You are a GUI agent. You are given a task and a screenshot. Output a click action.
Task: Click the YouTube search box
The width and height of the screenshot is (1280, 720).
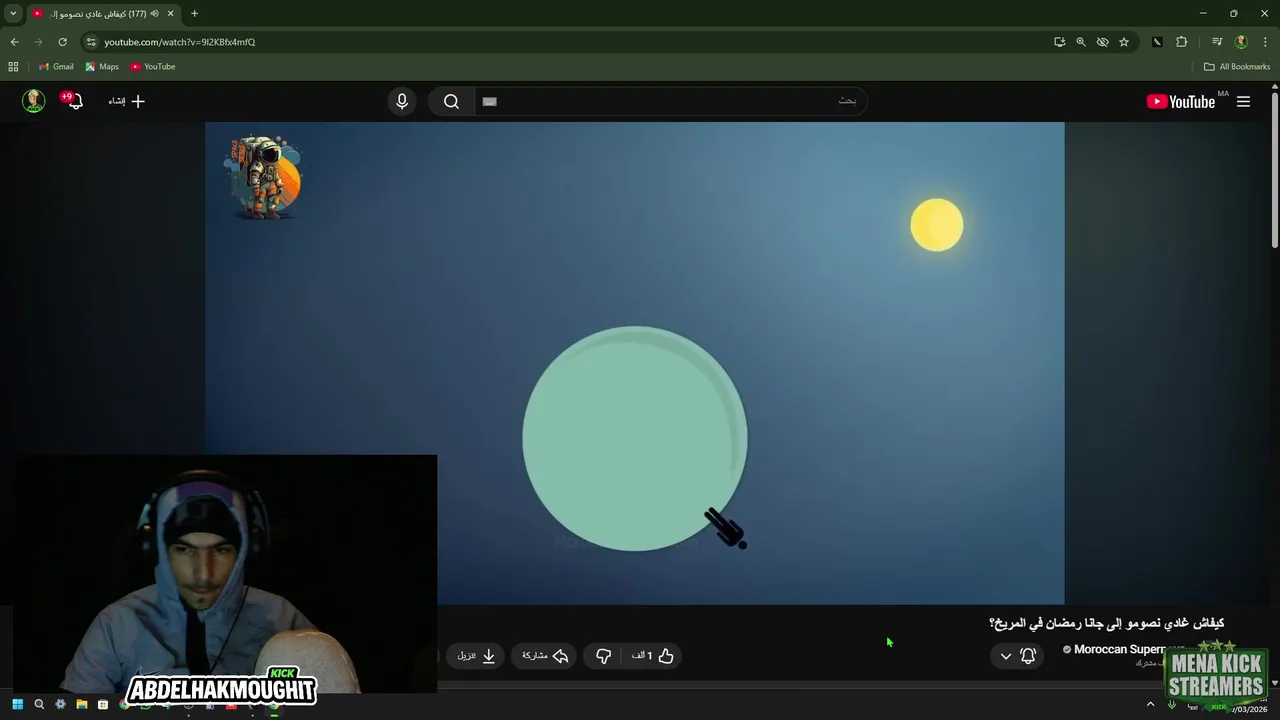670,101
